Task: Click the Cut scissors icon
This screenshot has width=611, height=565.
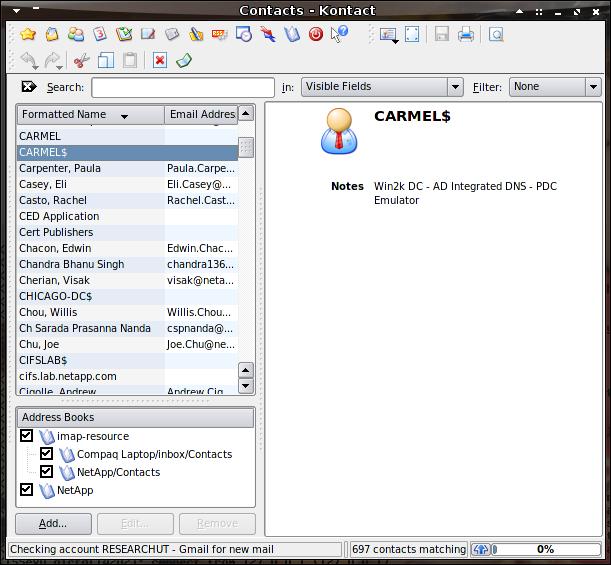Action: [81, 61]
